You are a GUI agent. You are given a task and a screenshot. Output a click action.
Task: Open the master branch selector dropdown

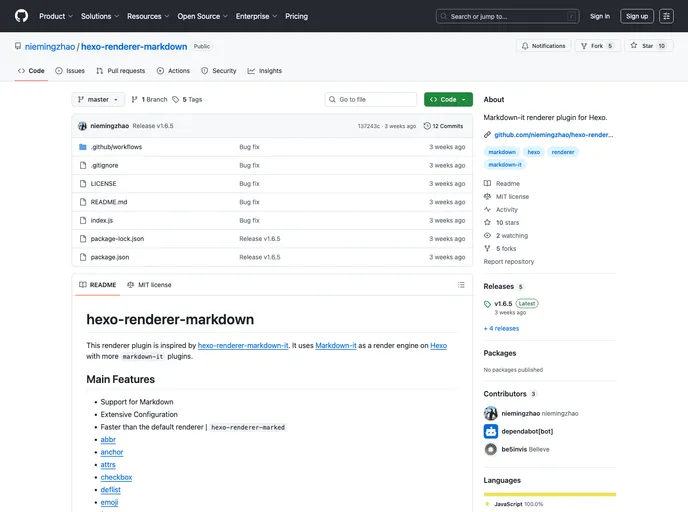tap(98, 100)
